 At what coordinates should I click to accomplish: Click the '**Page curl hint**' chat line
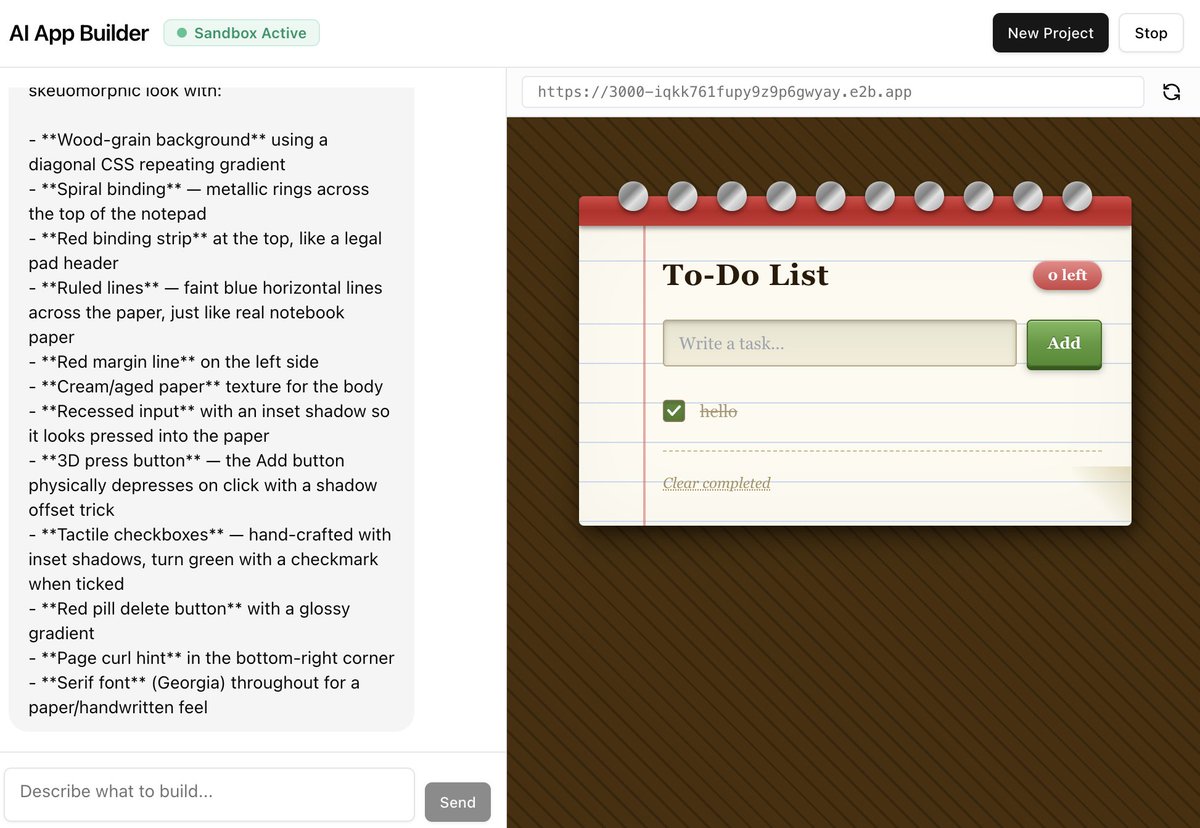click(211, 658)
